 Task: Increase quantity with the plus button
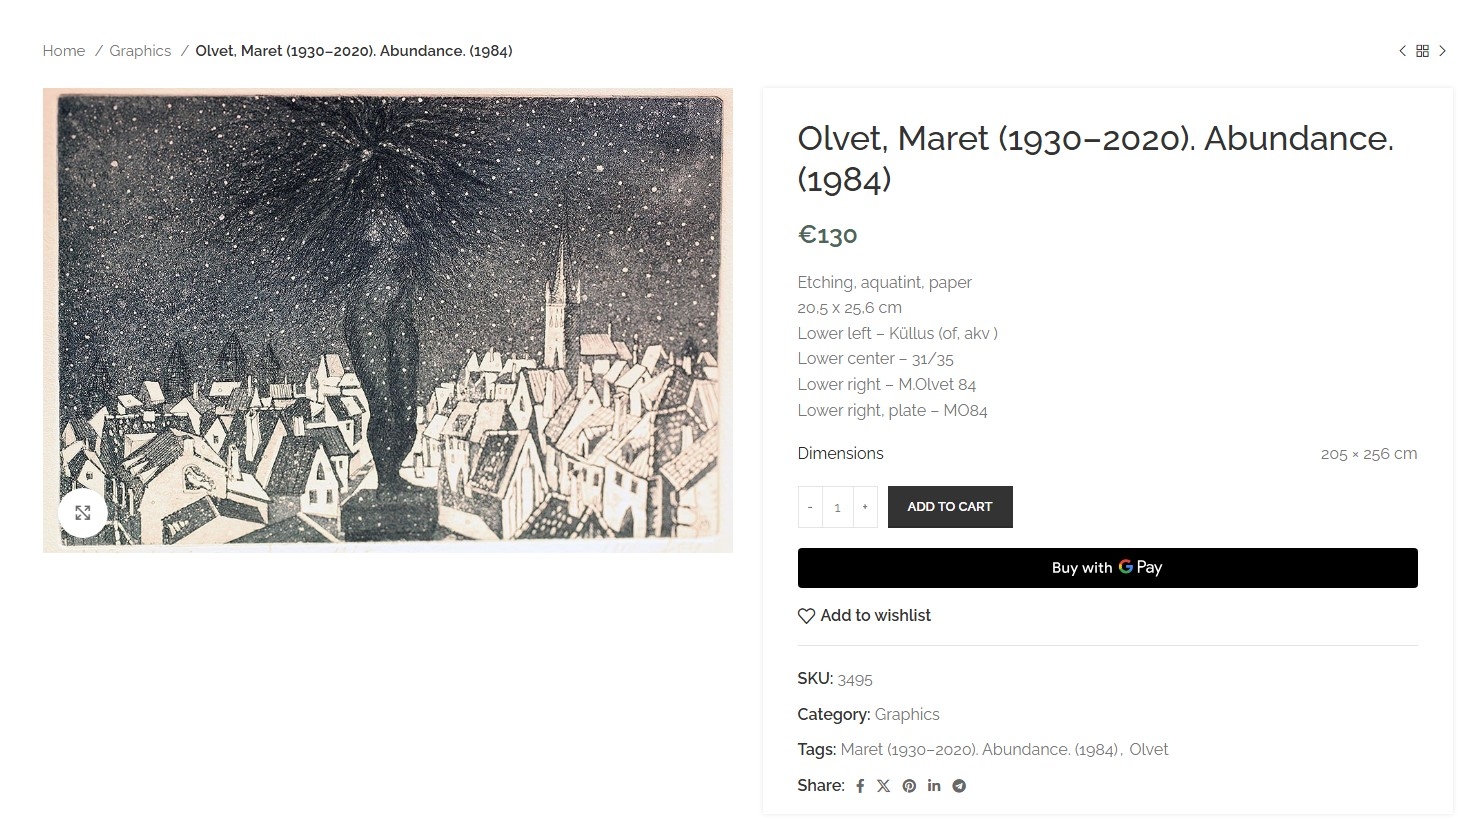[x=865, y=507]
